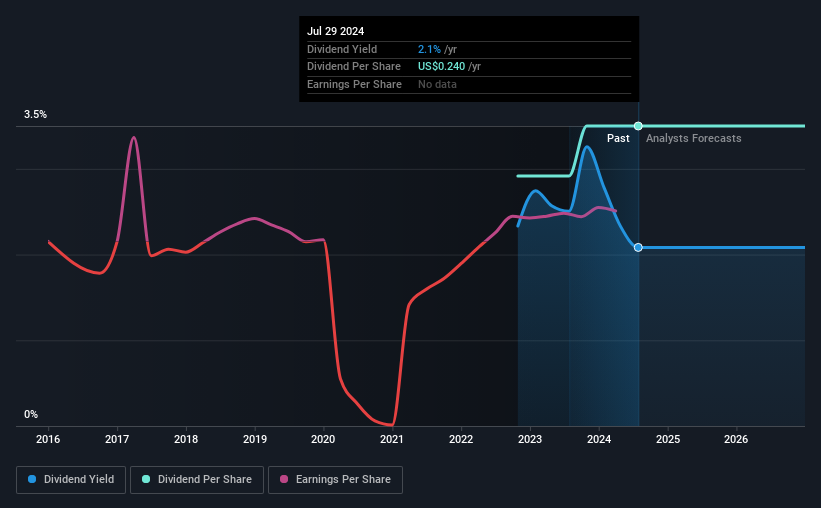
Task: Click the 2020 x-axis label
Action: [323, 439]
